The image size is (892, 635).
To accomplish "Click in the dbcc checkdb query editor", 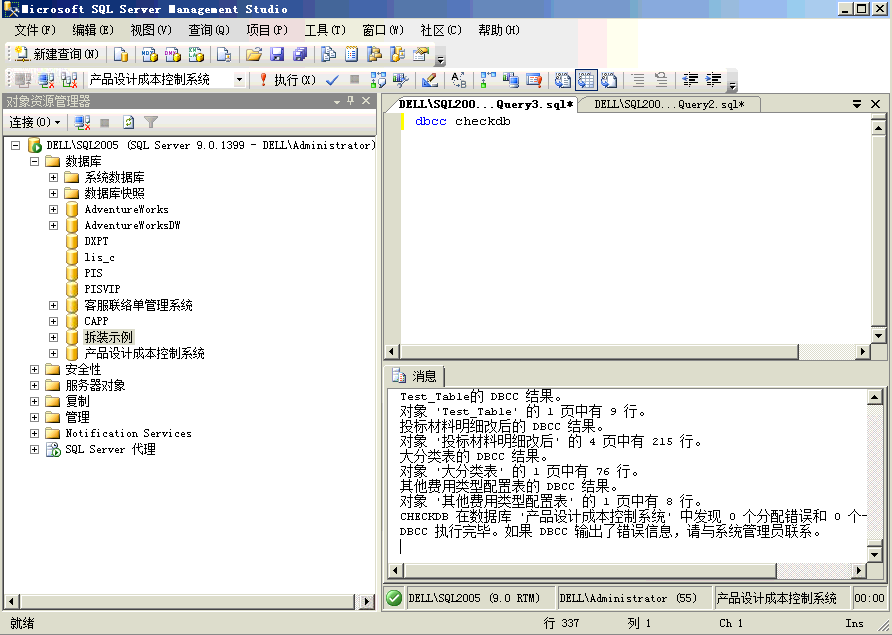I will 635,228.
